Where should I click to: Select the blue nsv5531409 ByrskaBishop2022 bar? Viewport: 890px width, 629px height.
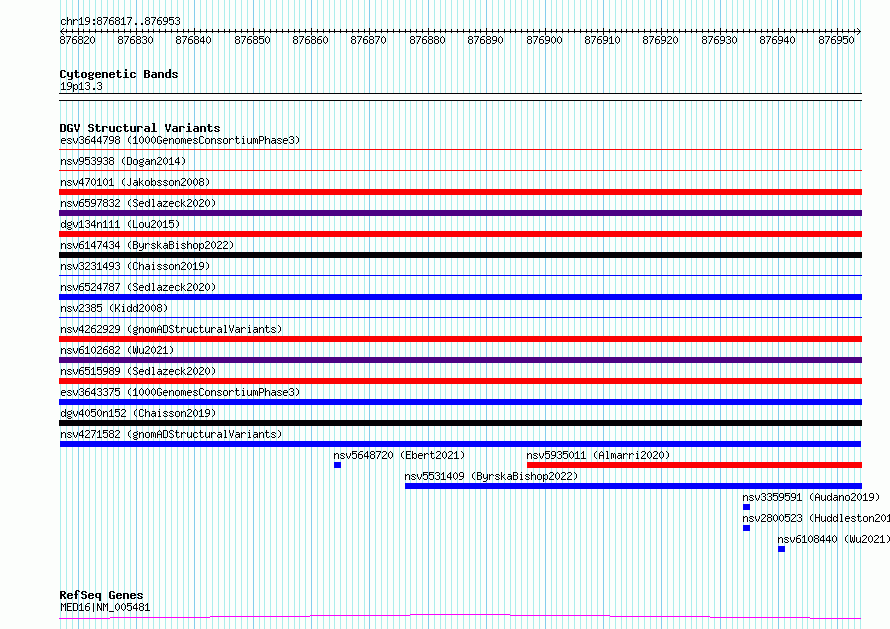633,486
